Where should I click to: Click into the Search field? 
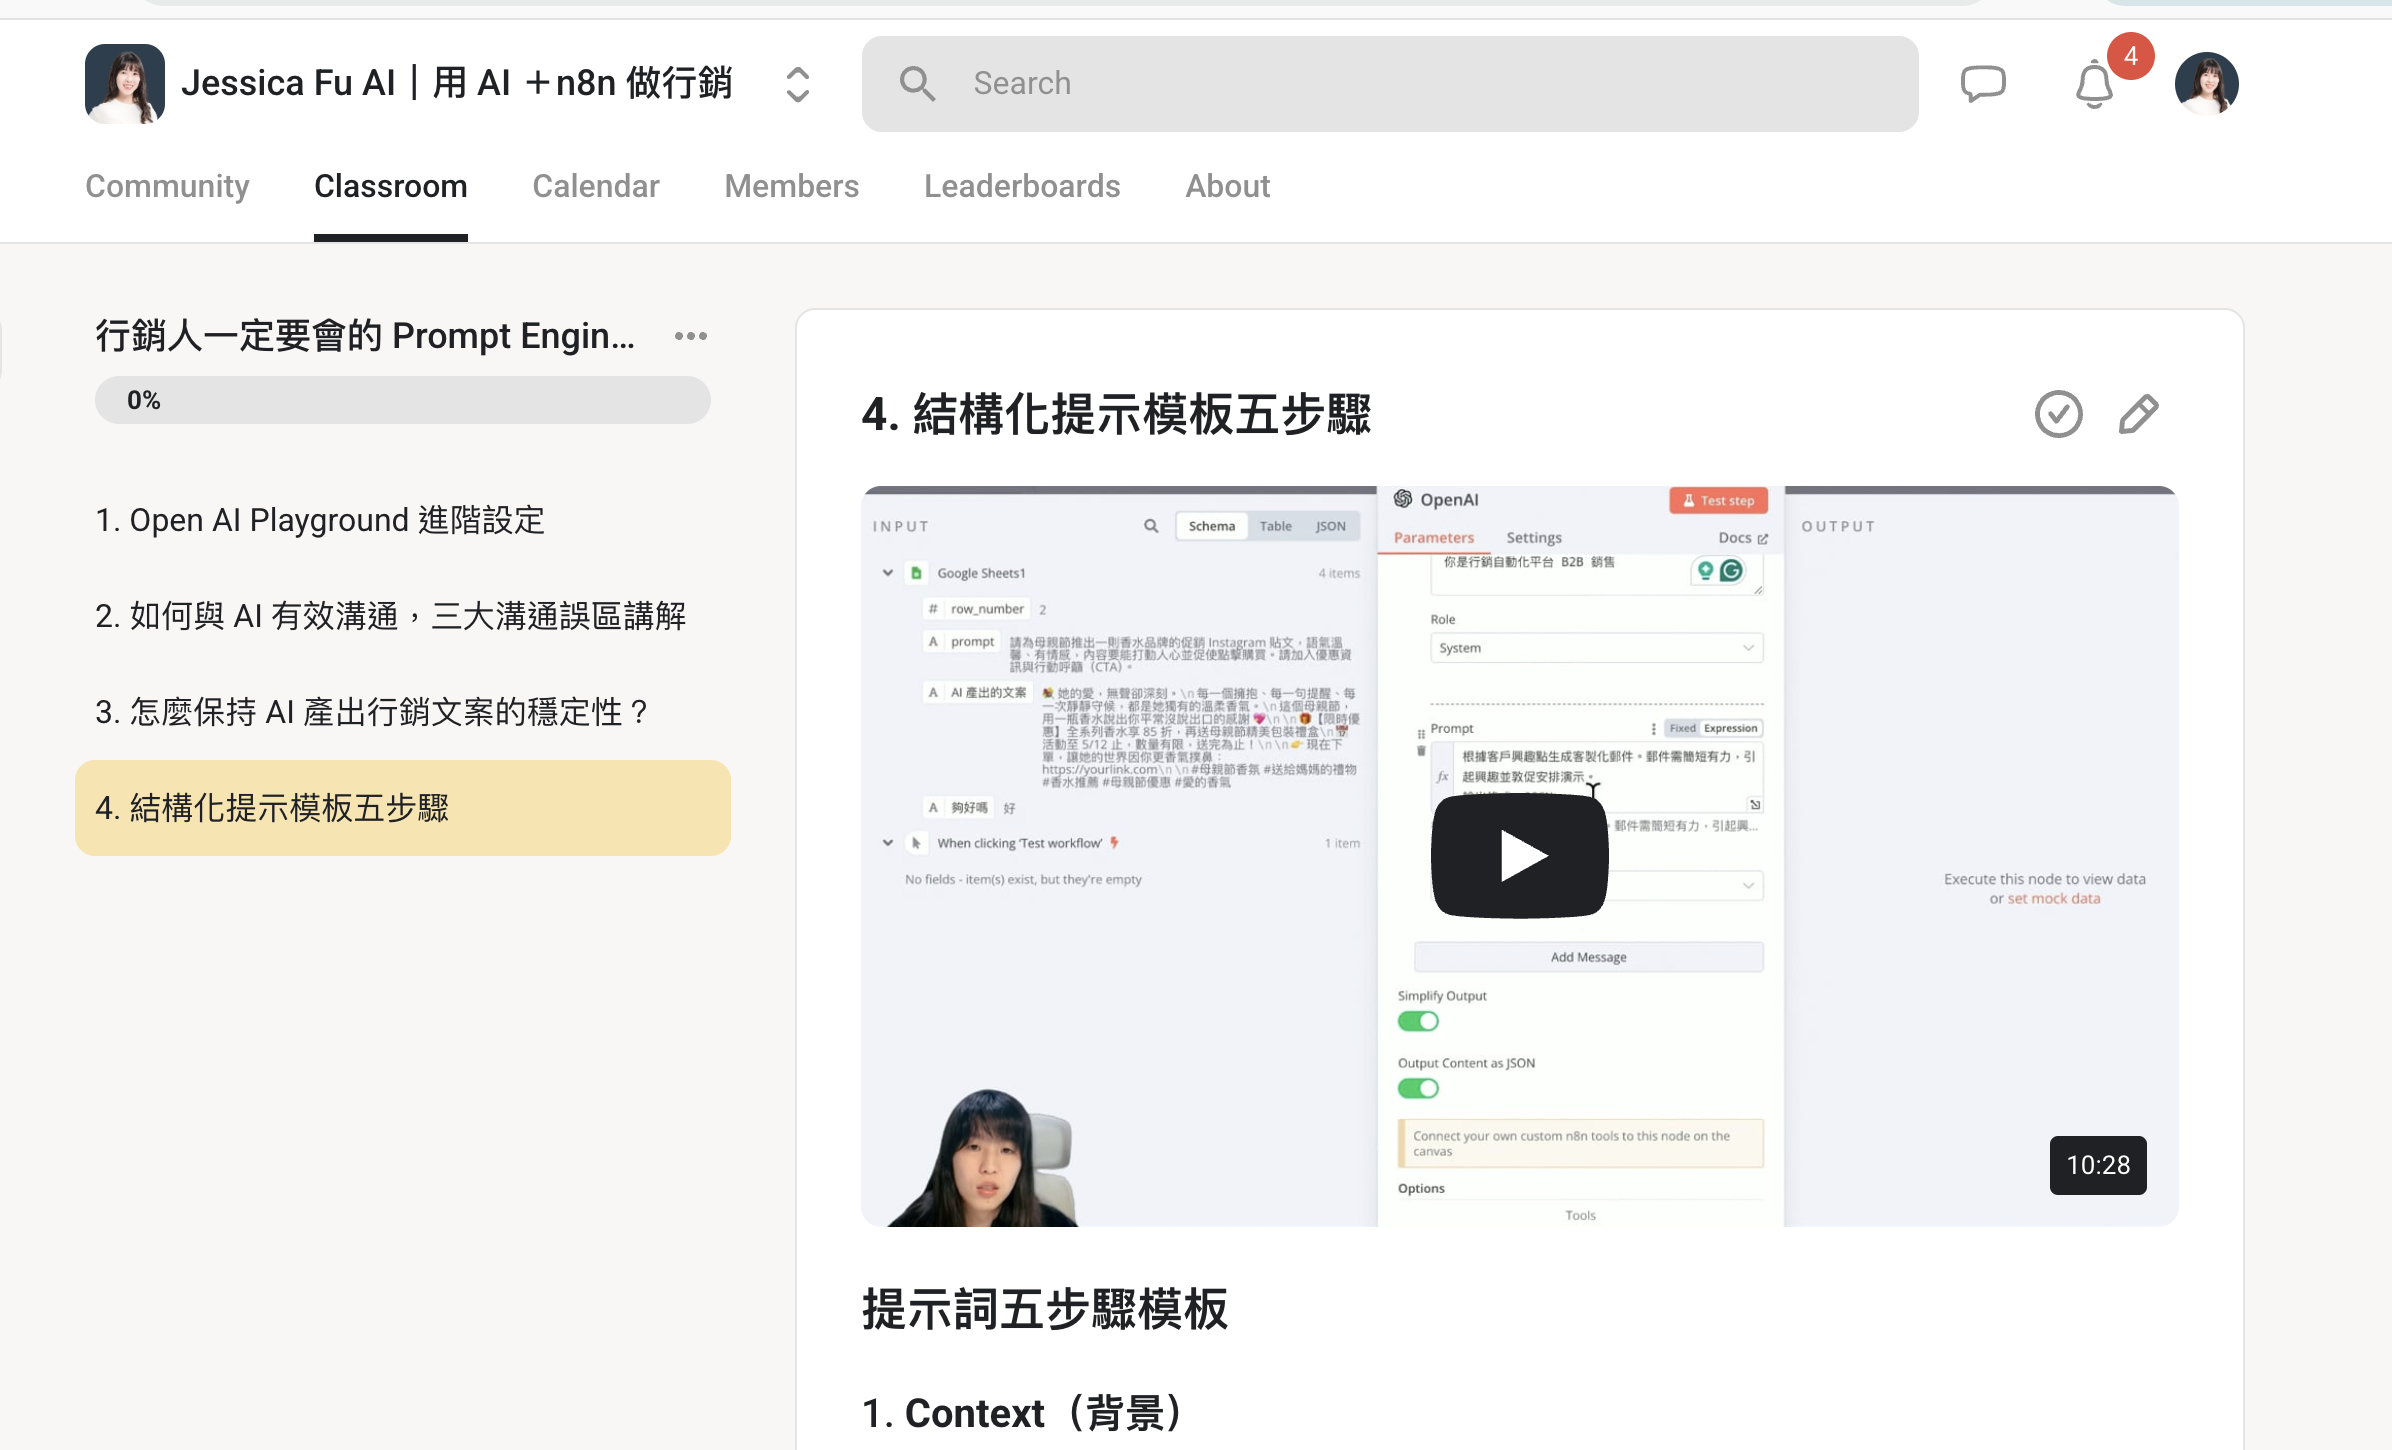pyautogui.click(x=1400, y=84)
